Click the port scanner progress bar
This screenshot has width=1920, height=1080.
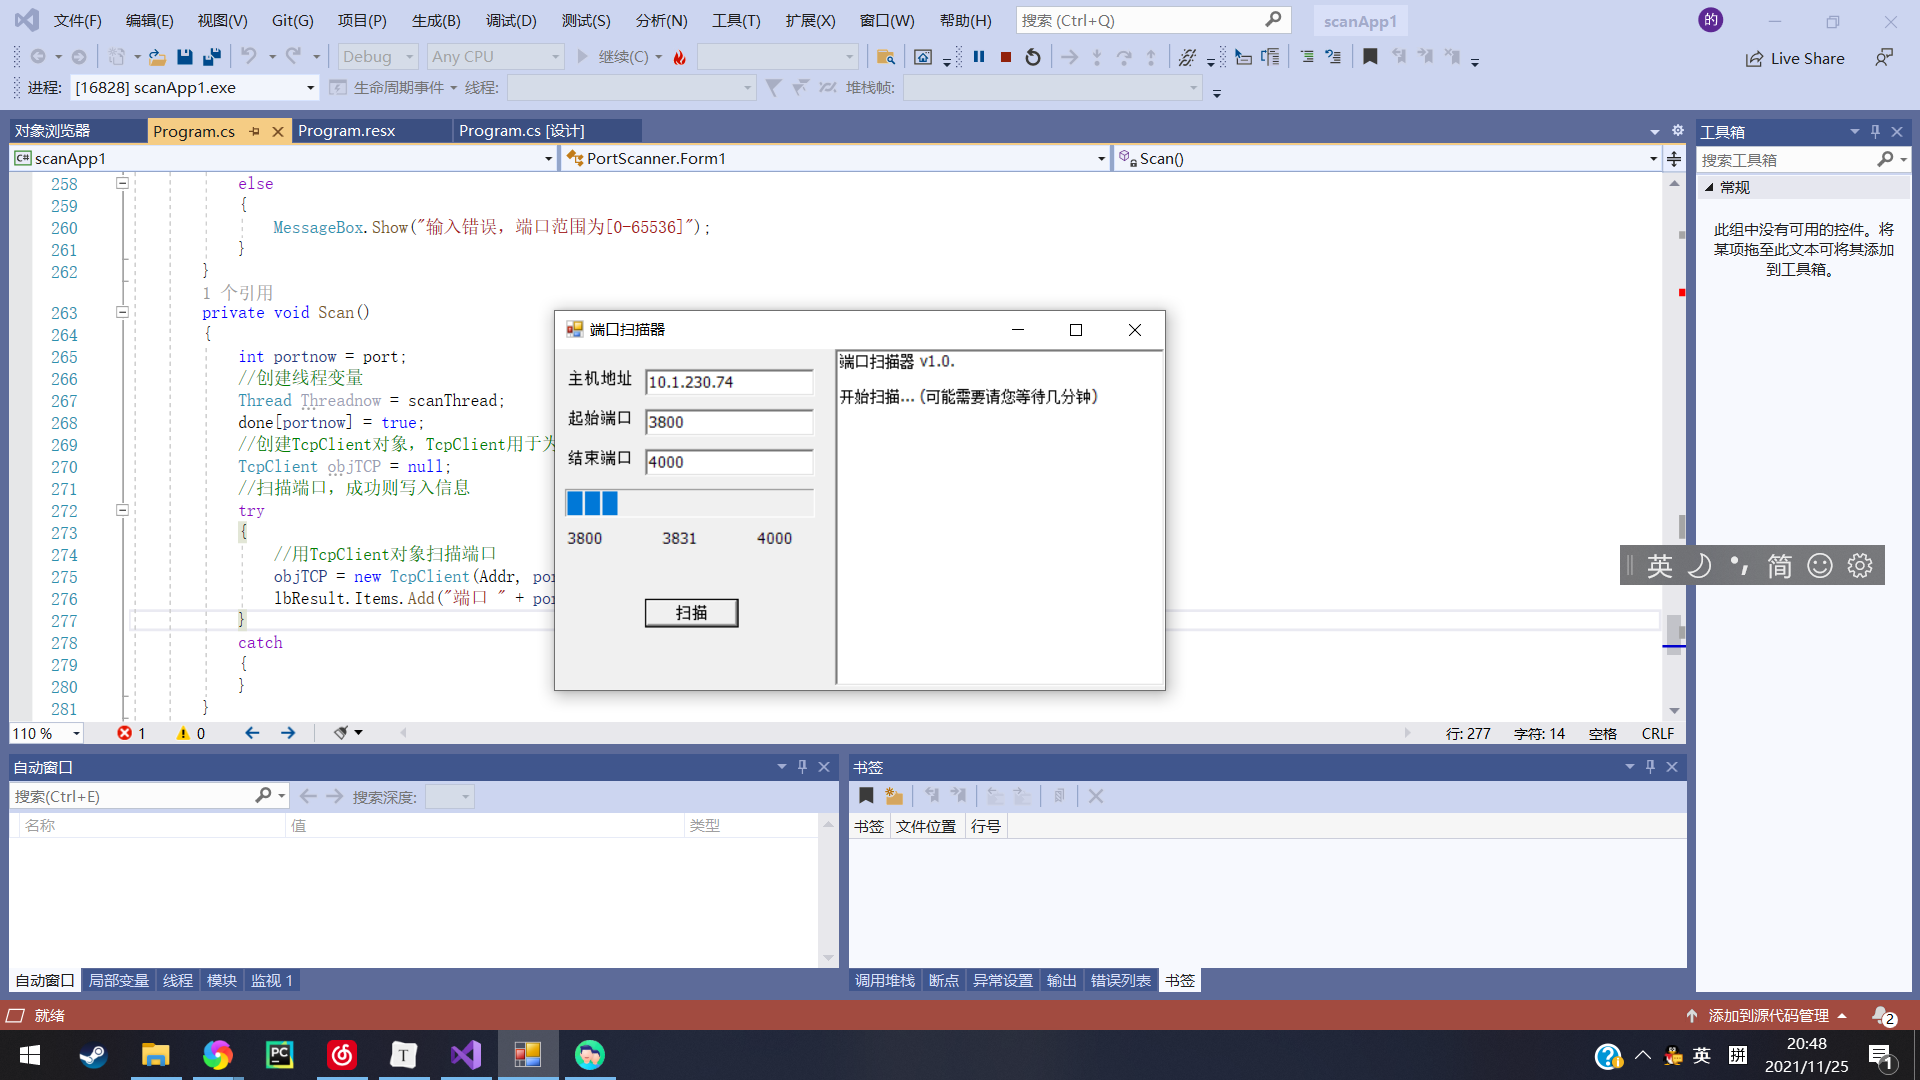click(690, 503)
